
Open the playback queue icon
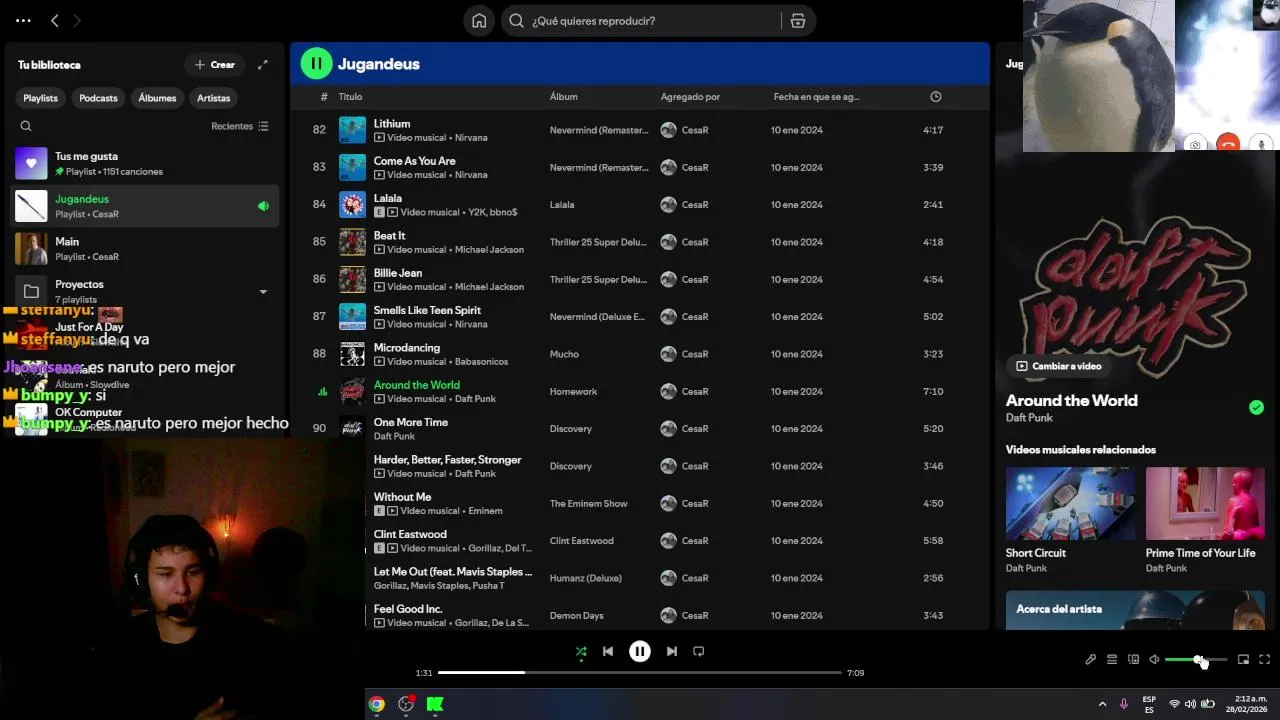click(1112, 659)
